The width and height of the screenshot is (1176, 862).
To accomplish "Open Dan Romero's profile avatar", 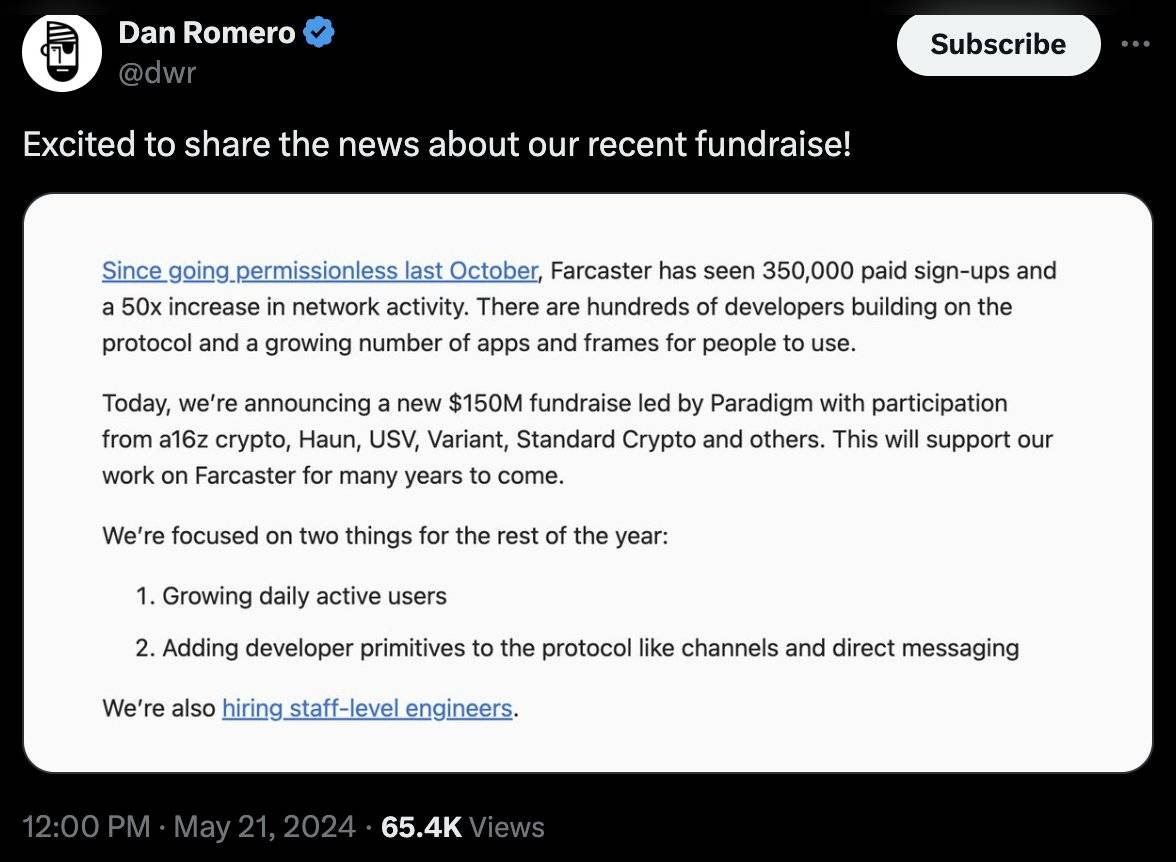I will tap(62, 53).
